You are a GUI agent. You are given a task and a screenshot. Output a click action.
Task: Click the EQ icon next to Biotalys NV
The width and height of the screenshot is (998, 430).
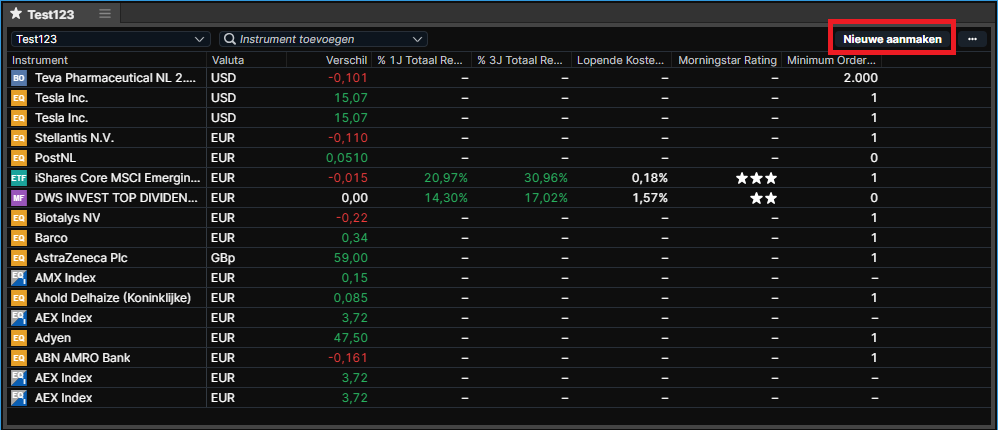pyautogui.click(x=19, y=218)
